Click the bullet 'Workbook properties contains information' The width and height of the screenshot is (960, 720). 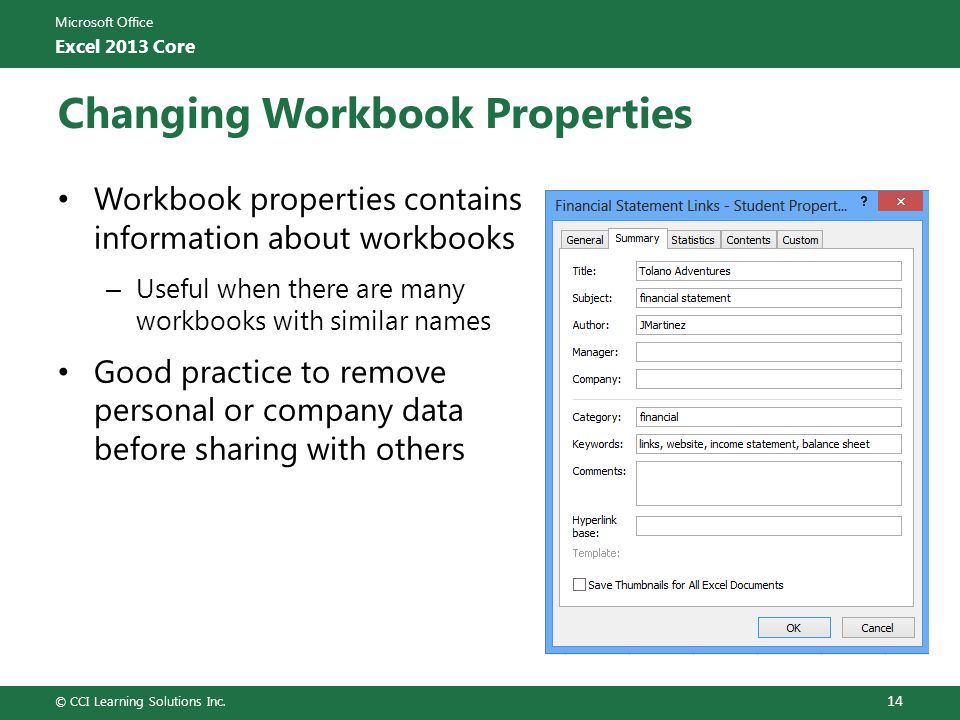pos(307,218)
